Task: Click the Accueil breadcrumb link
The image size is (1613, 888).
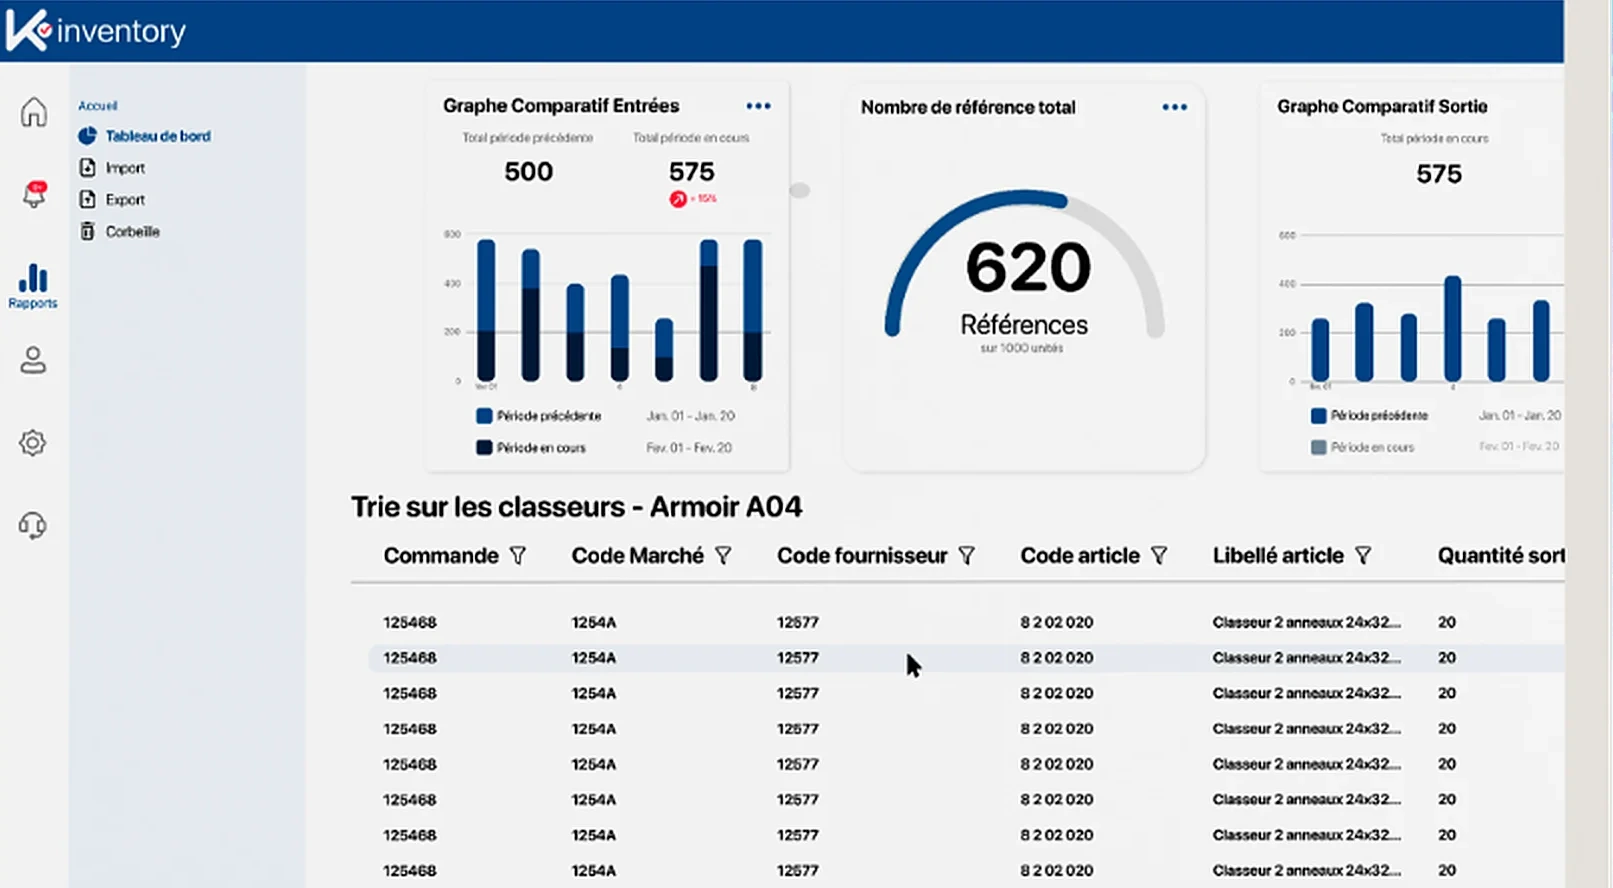Action: 98,105
